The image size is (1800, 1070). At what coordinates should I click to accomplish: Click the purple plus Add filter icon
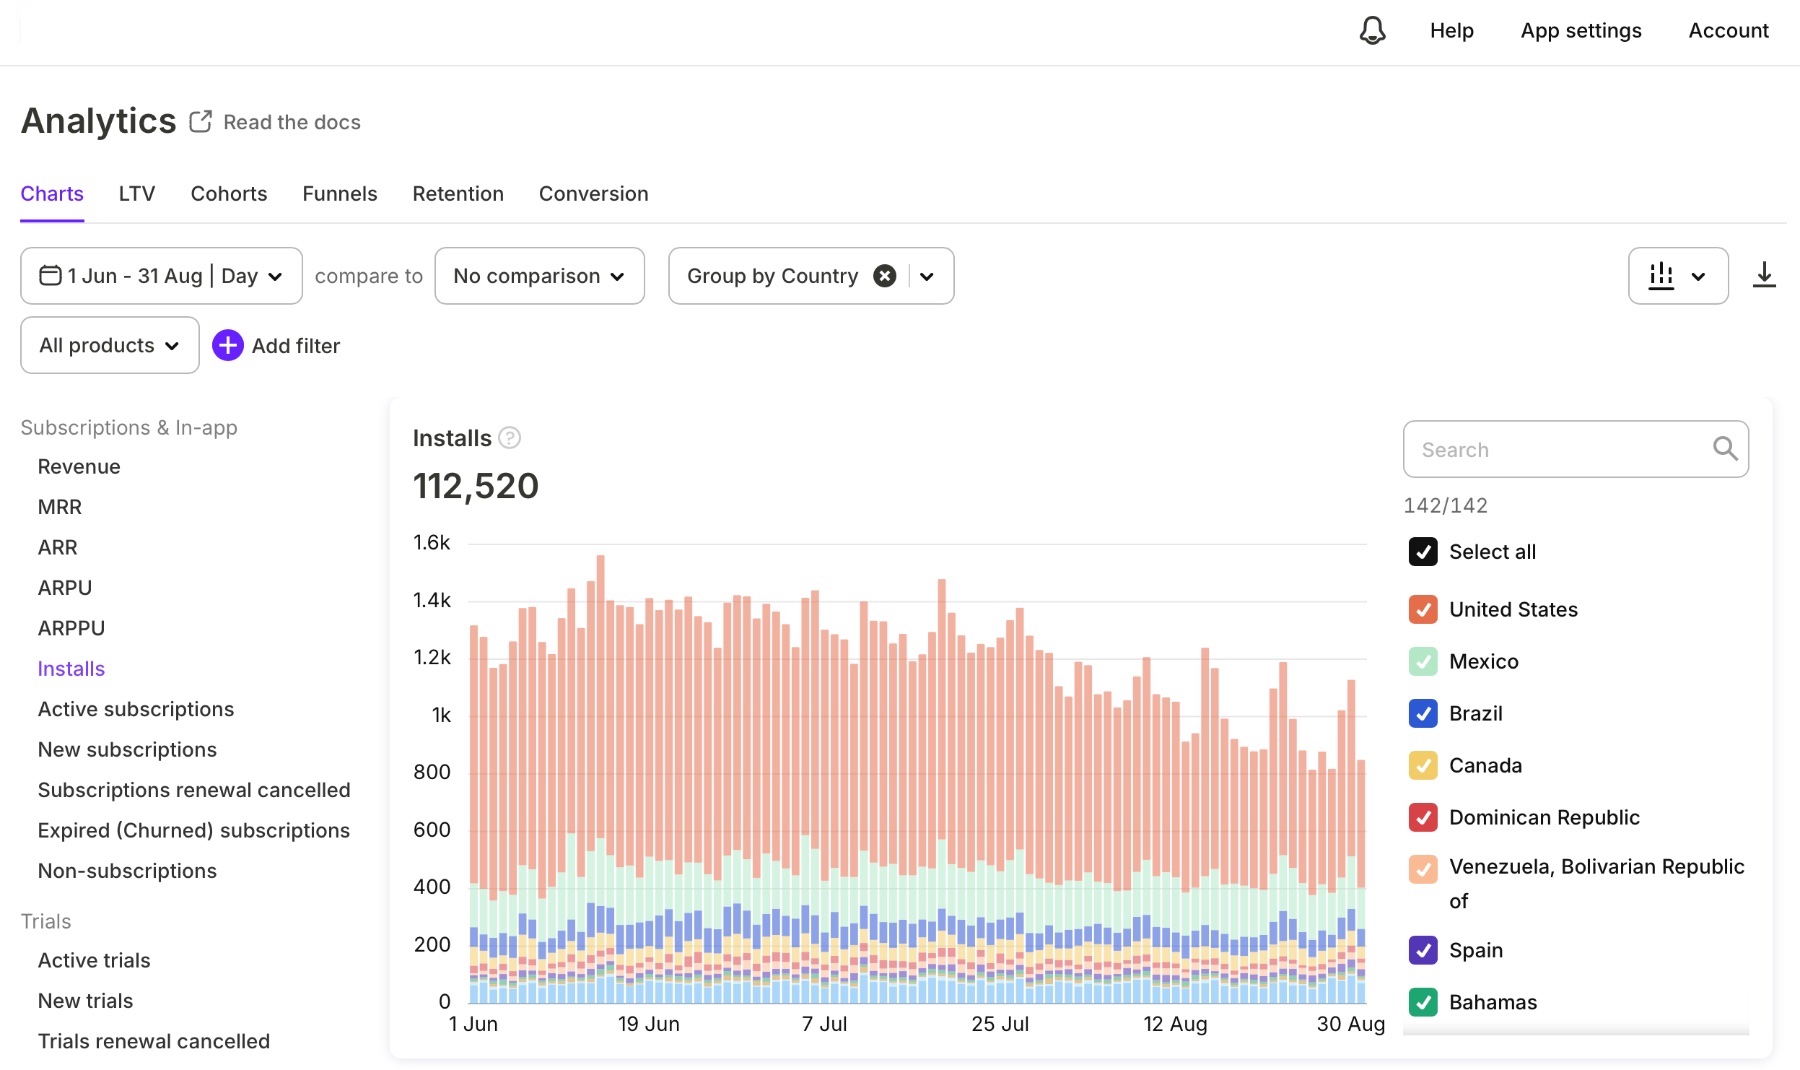228,345
